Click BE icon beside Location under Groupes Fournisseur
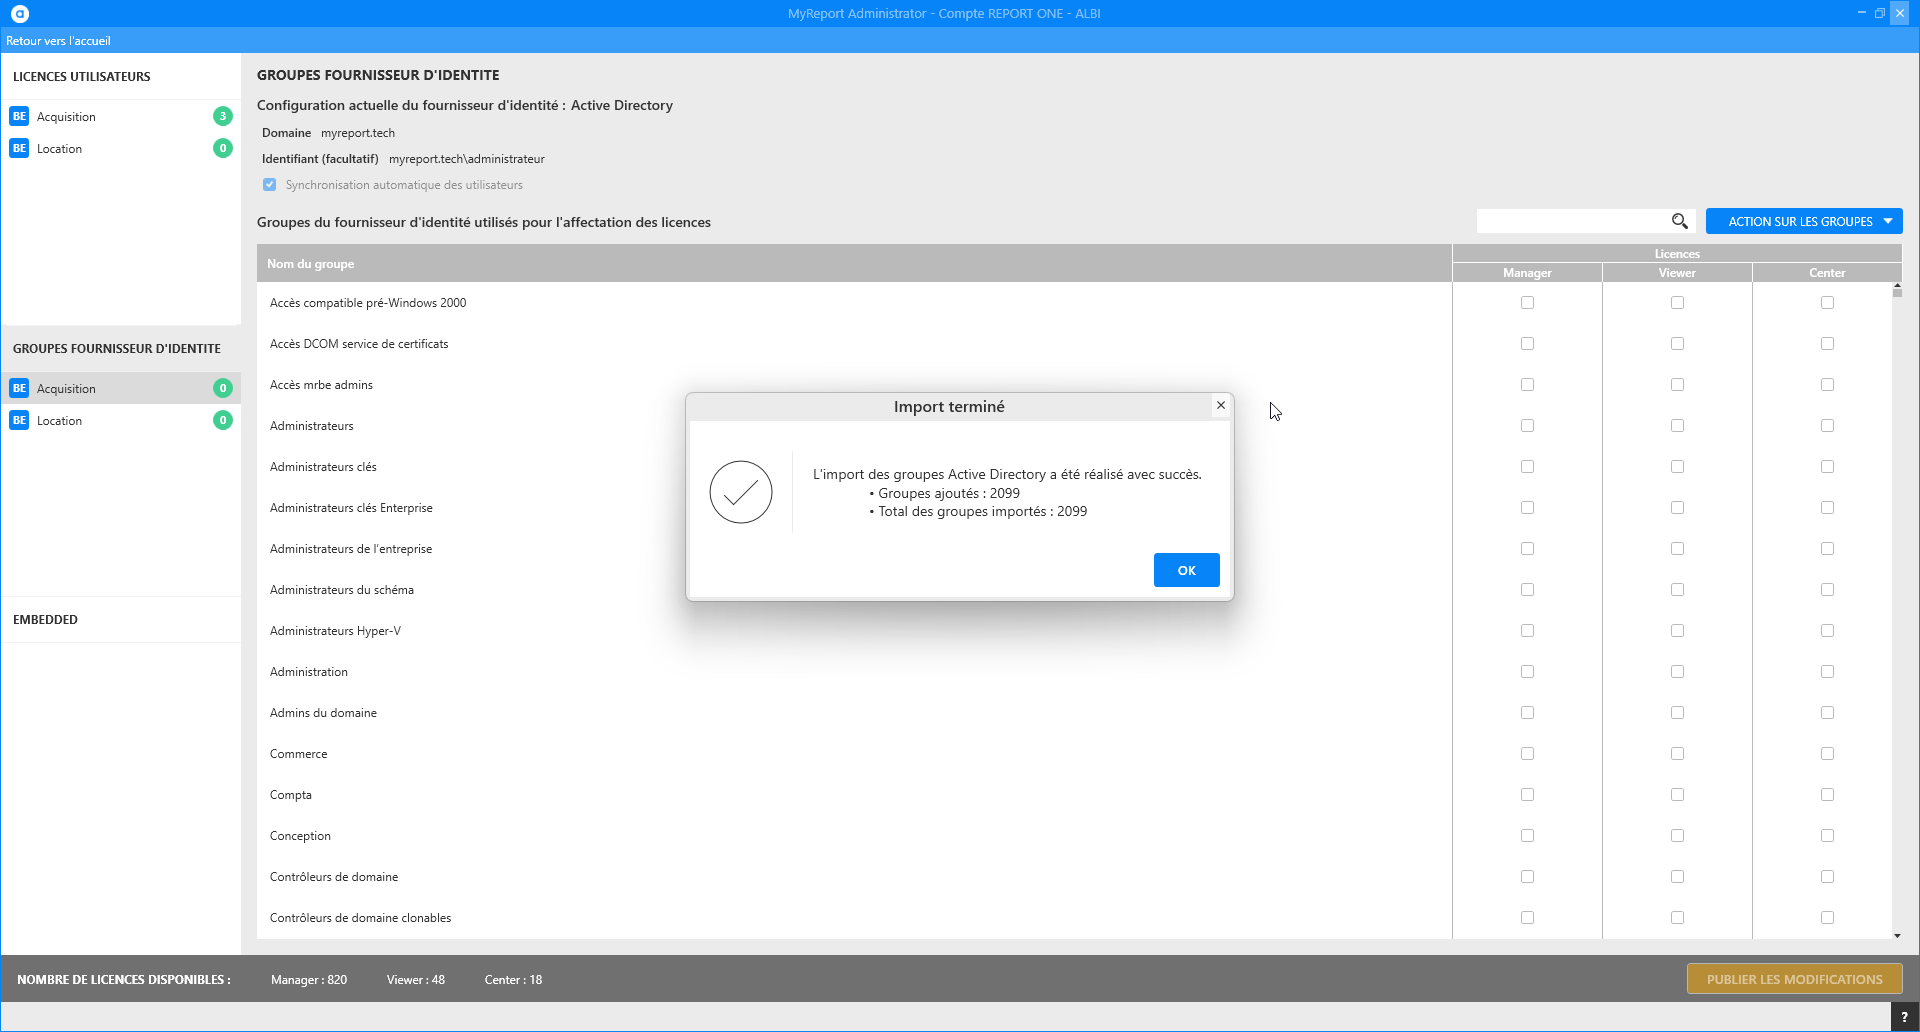The image size is (1920, 1032). pyautogui.click(x=19, y=420)
